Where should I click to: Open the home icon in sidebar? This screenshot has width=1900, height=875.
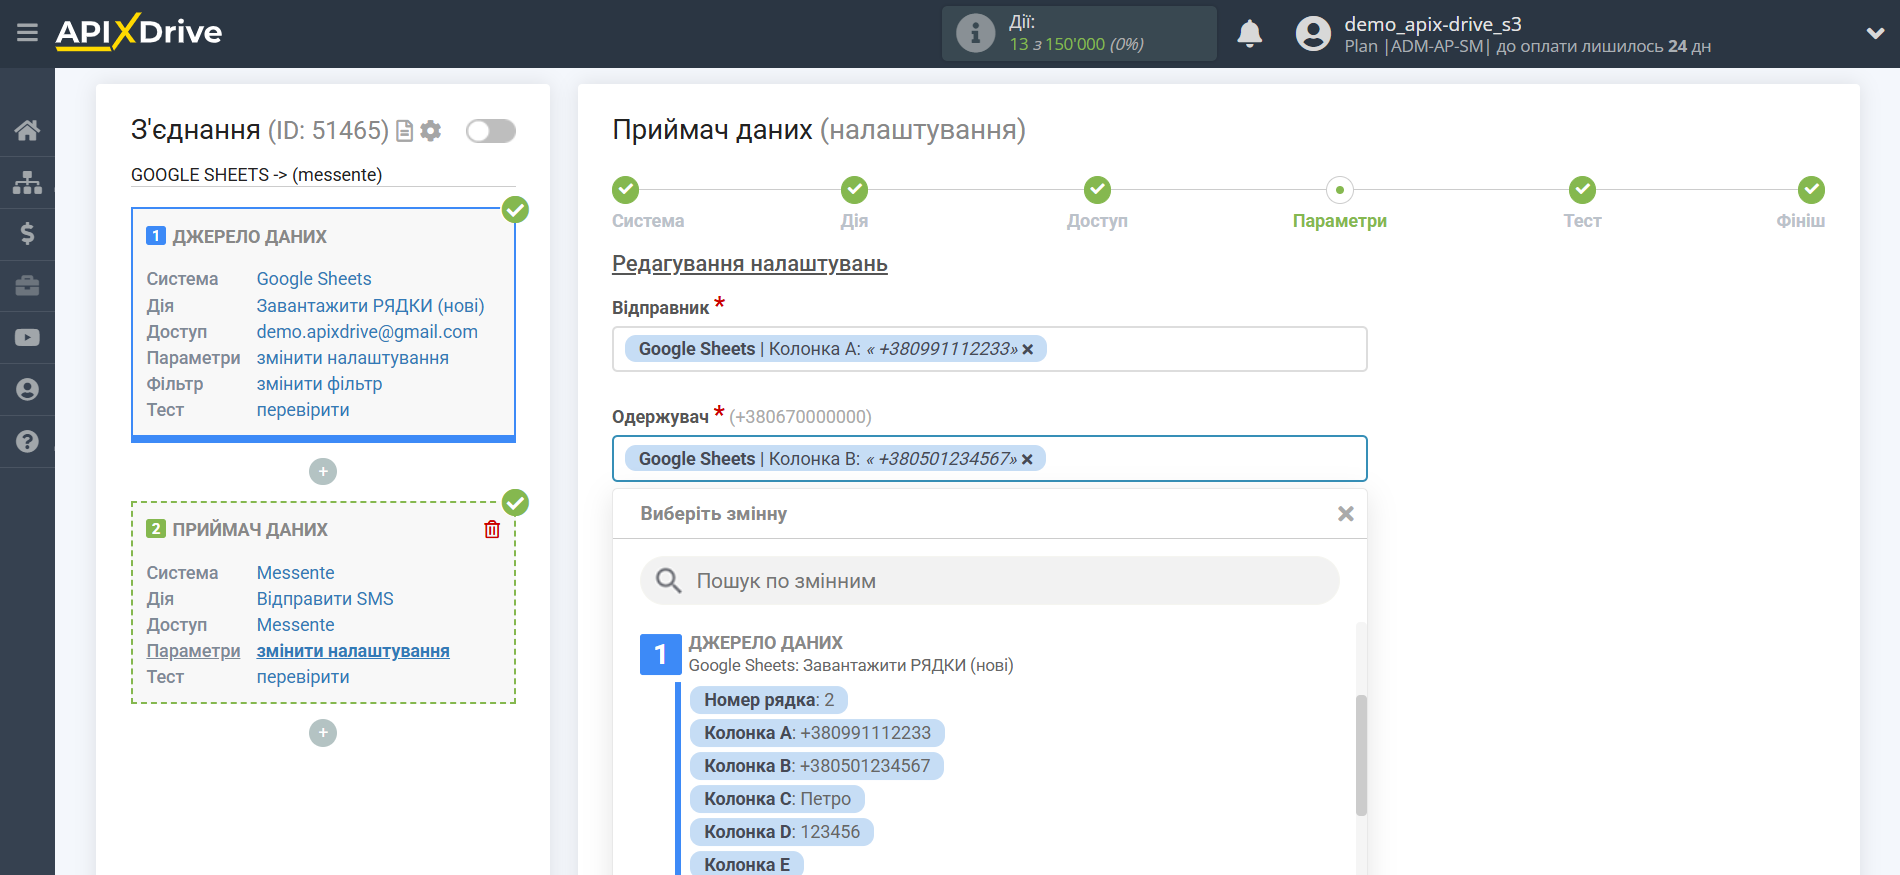point(27,130)
